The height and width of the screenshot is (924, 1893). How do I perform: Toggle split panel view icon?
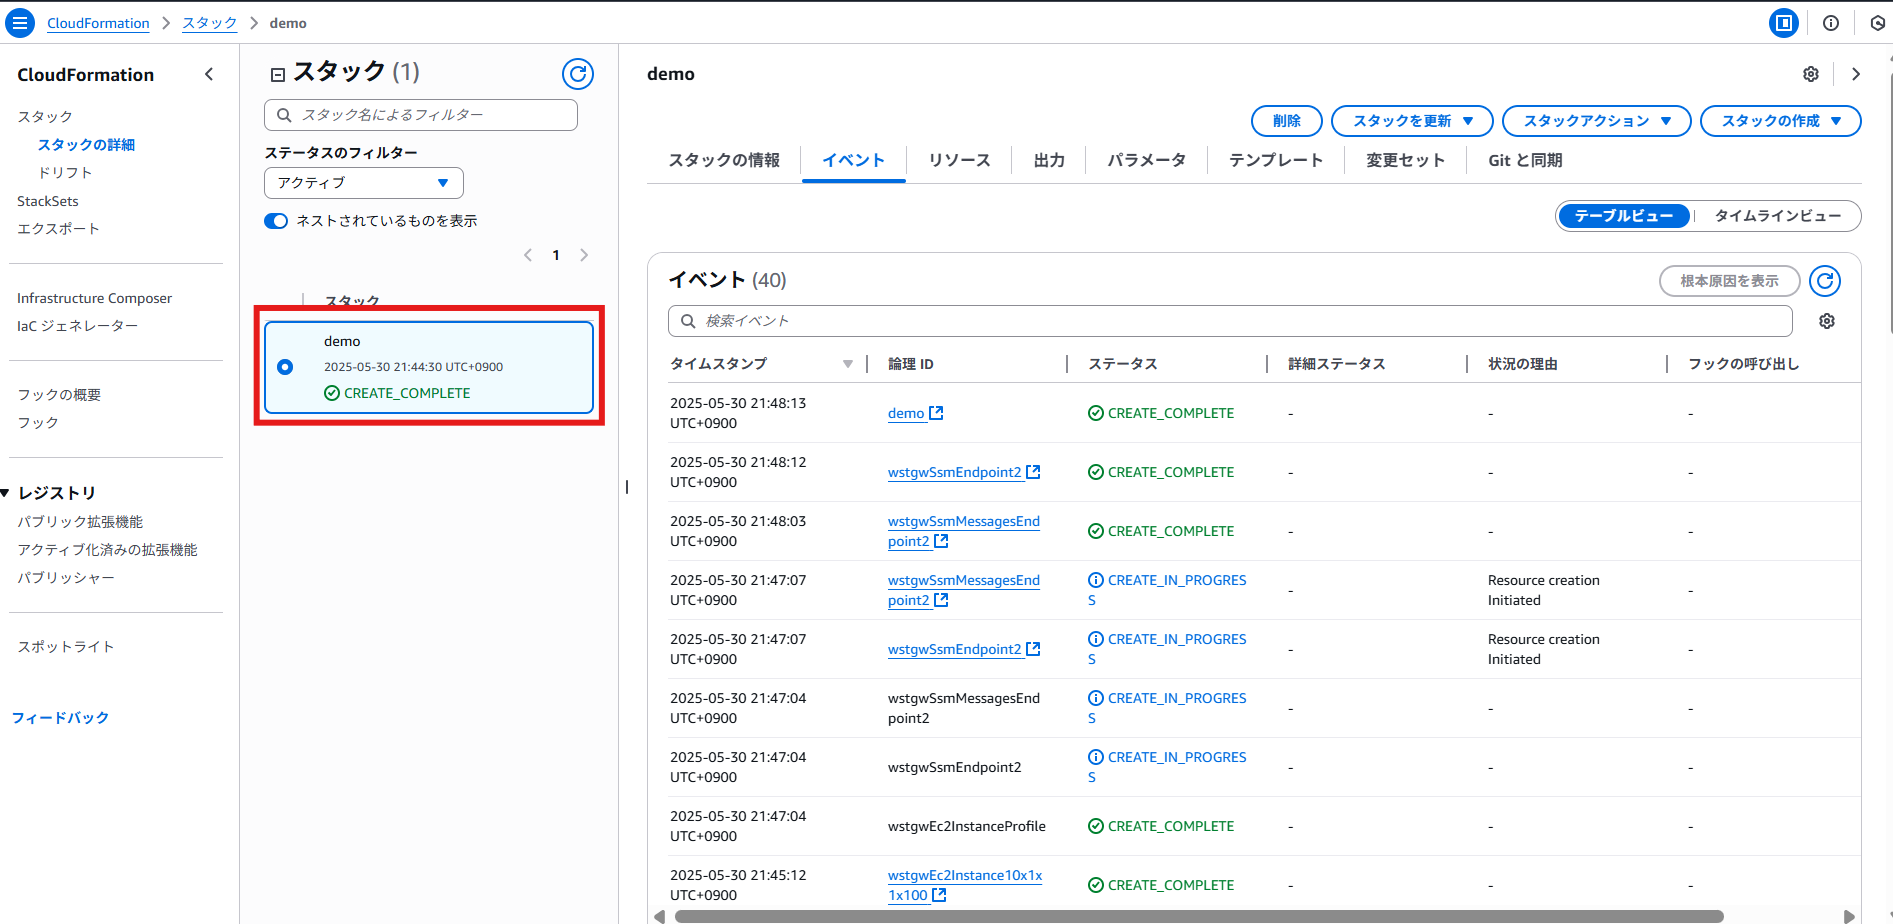1784,22
